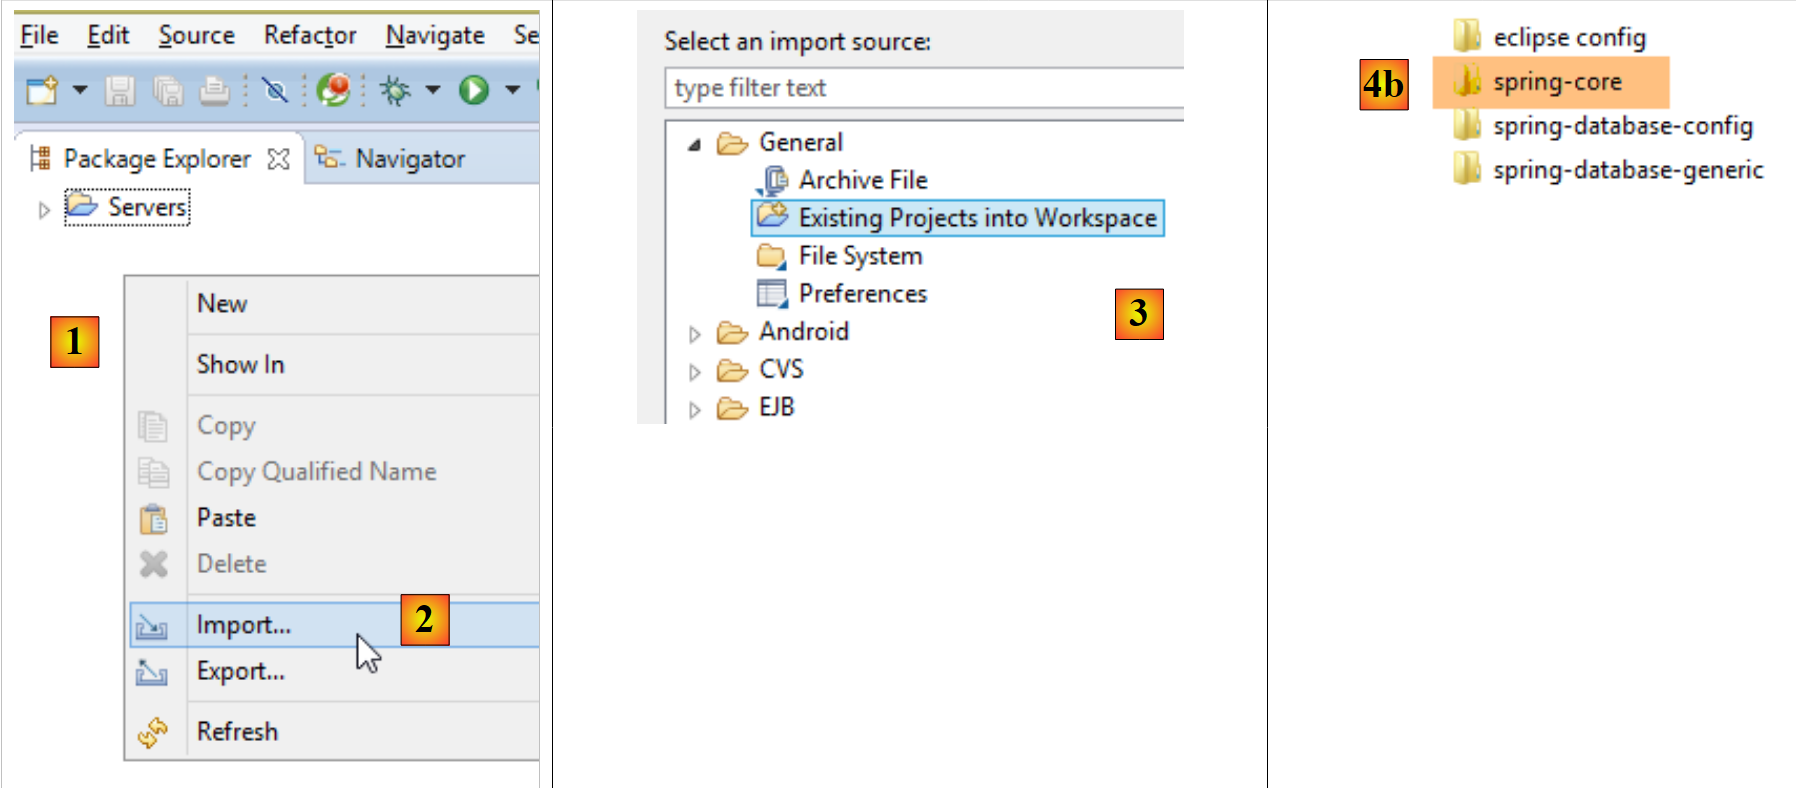This screenshot has width=1796, height=788.
Task: Open dropdown arrow next to New icon
Action: click(x=80, y=91)
